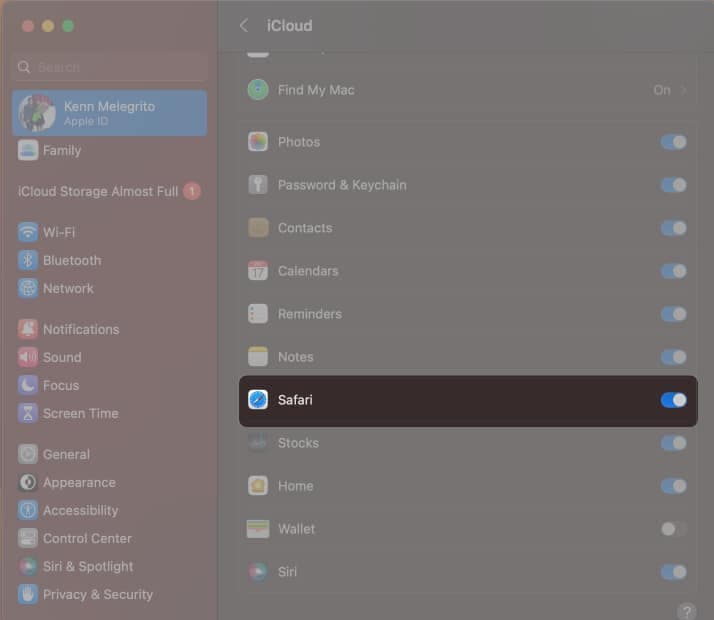Click the Safari compass icon
The image size is (714, 620).
258,400
